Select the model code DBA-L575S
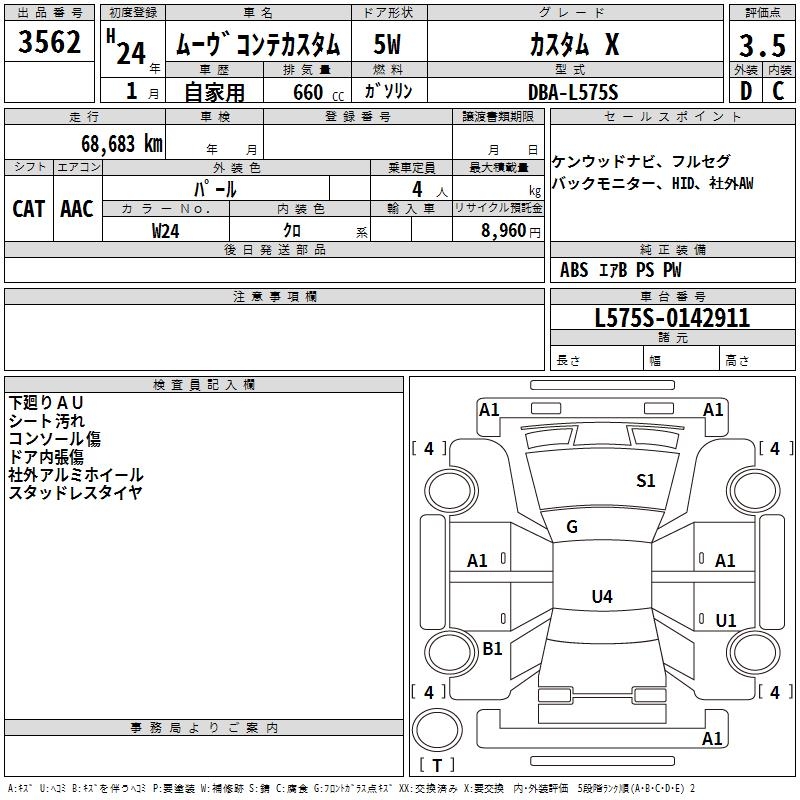This screenshot has height=800, width=800. coord(574,92)
